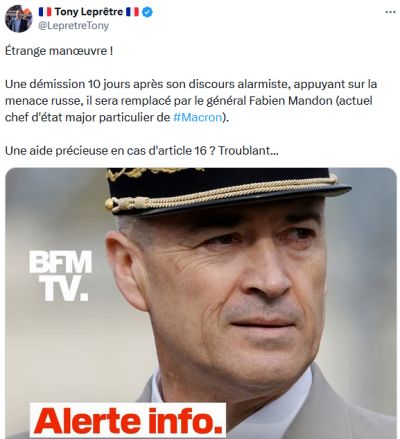The height and width of the screenshot is (439, 400).
Task: Click the "Étrange manœuvre !" text line
Action: (59, 51)
